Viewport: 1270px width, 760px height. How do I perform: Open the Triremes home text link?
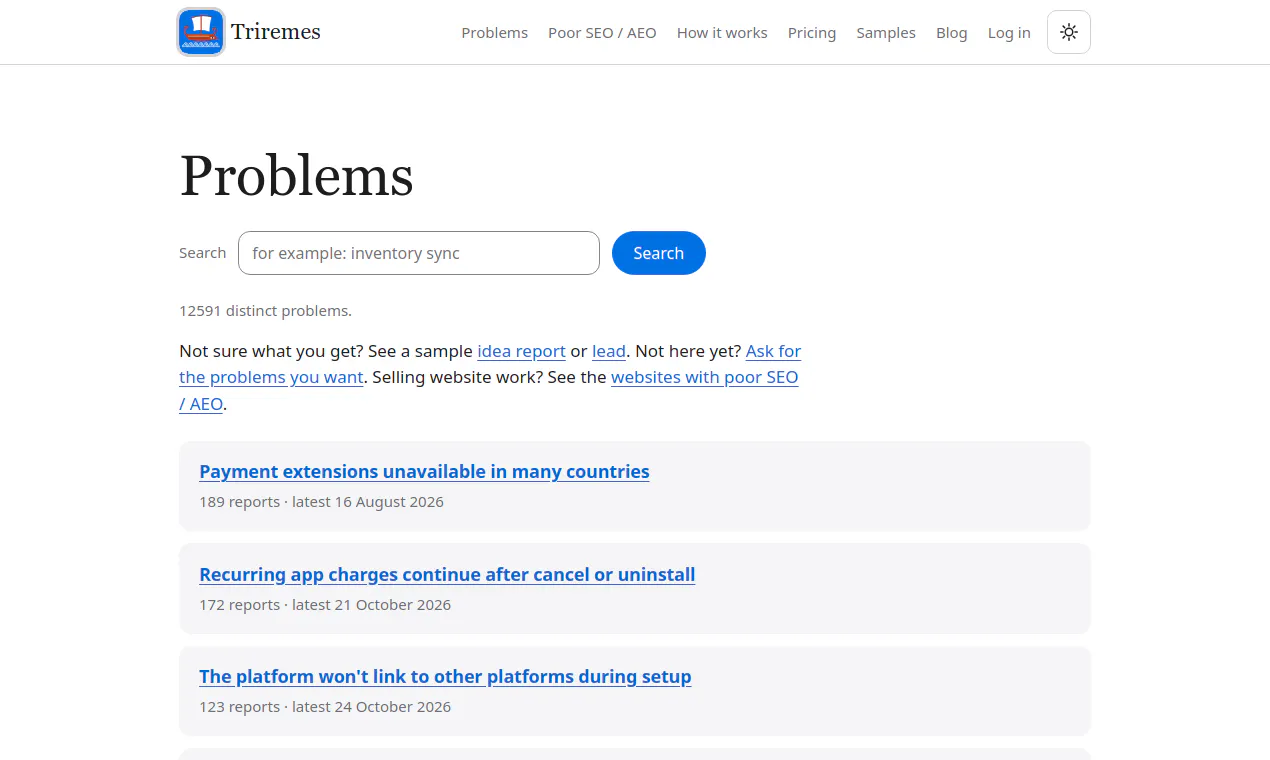coord(276,32)
